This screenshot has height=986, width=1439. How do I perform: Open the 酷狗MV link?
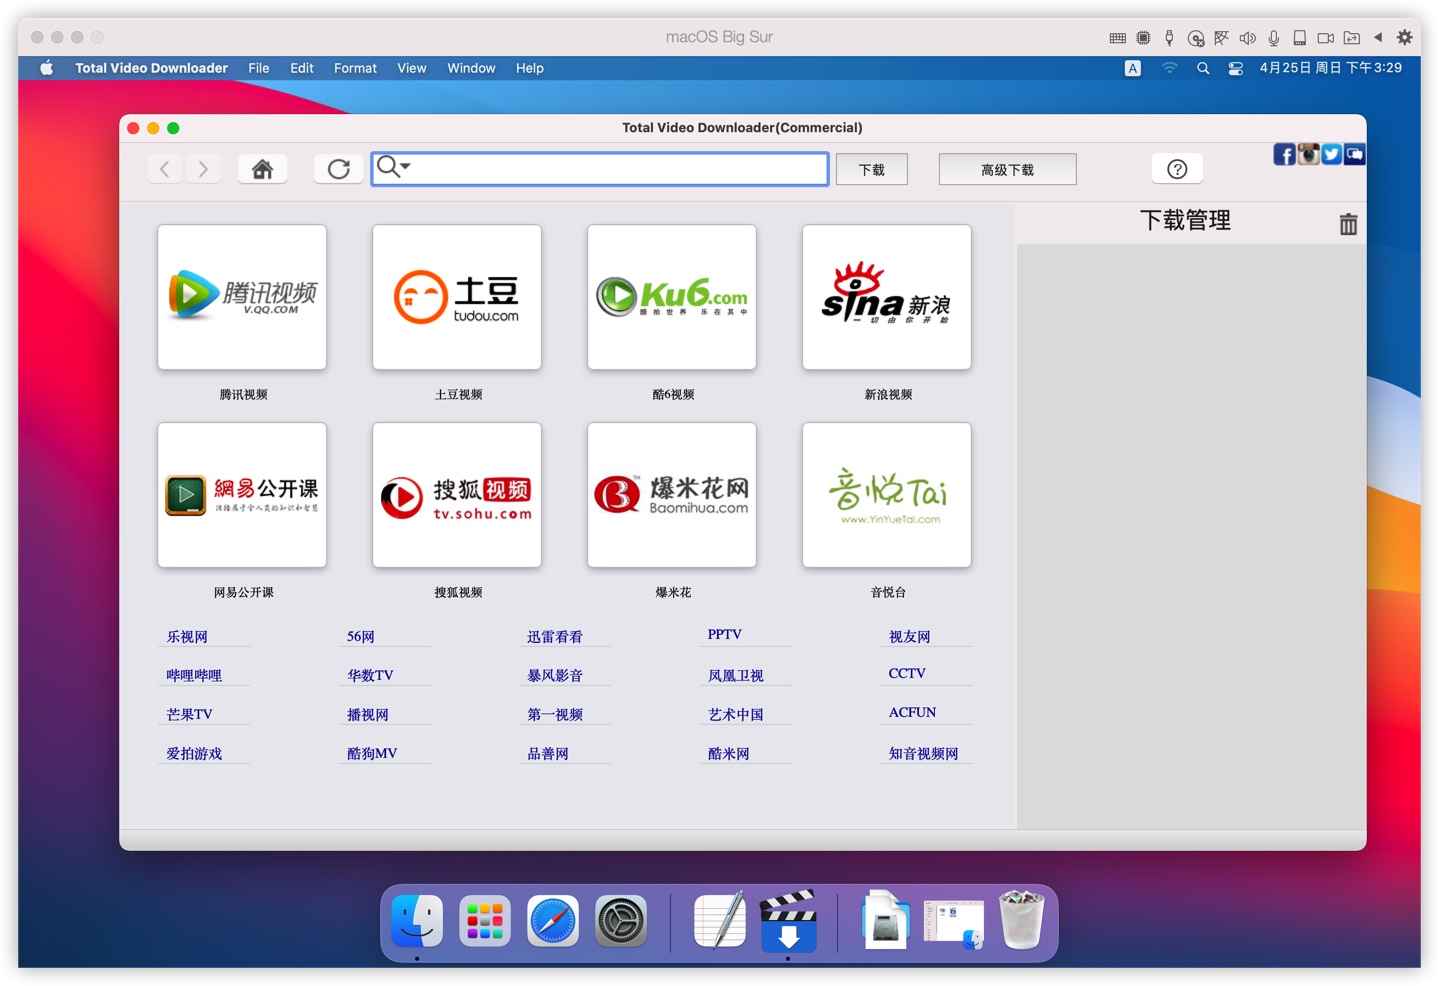(x=372, y=754)
